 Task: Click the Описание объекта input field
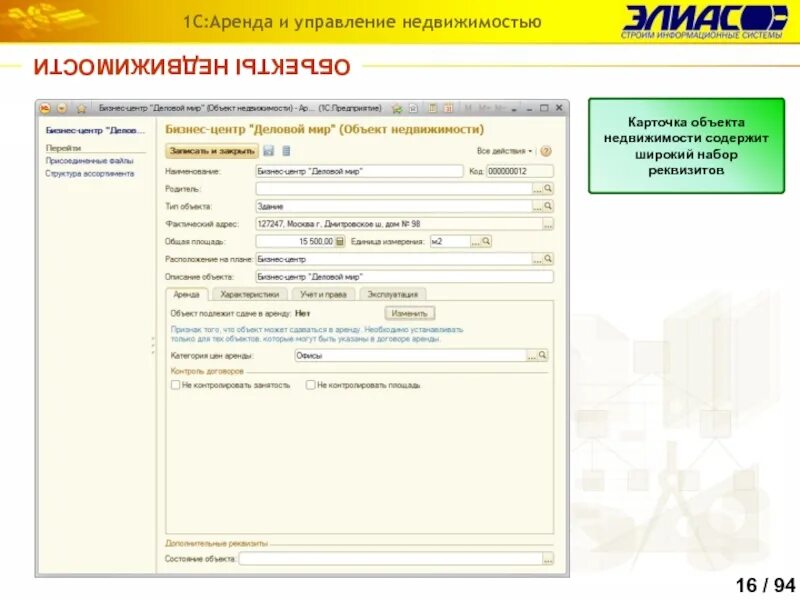tap(404, 277)
